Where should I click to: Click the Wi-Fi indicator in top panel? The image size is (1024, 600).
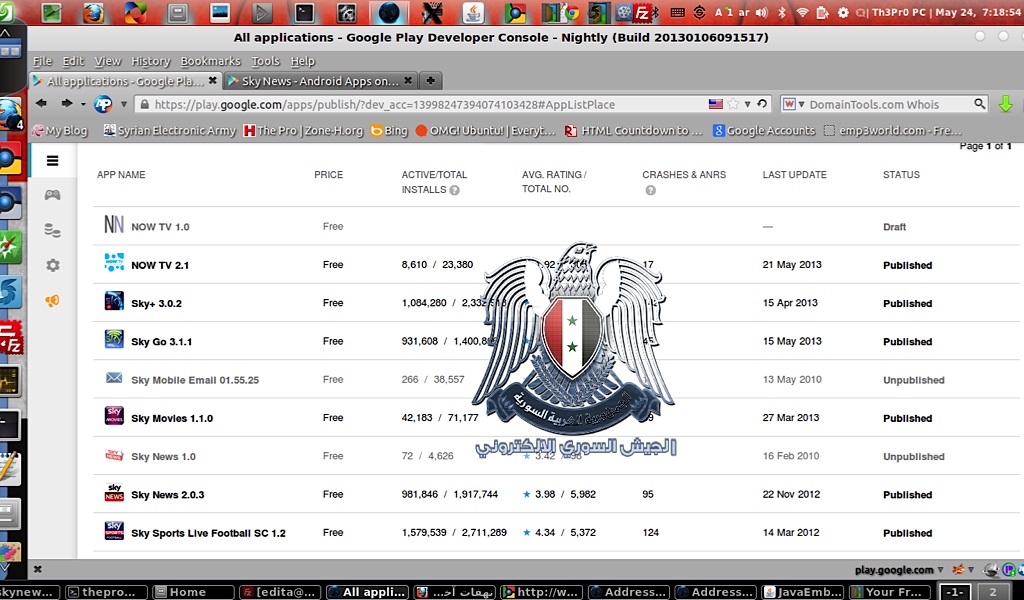(803, 12)
